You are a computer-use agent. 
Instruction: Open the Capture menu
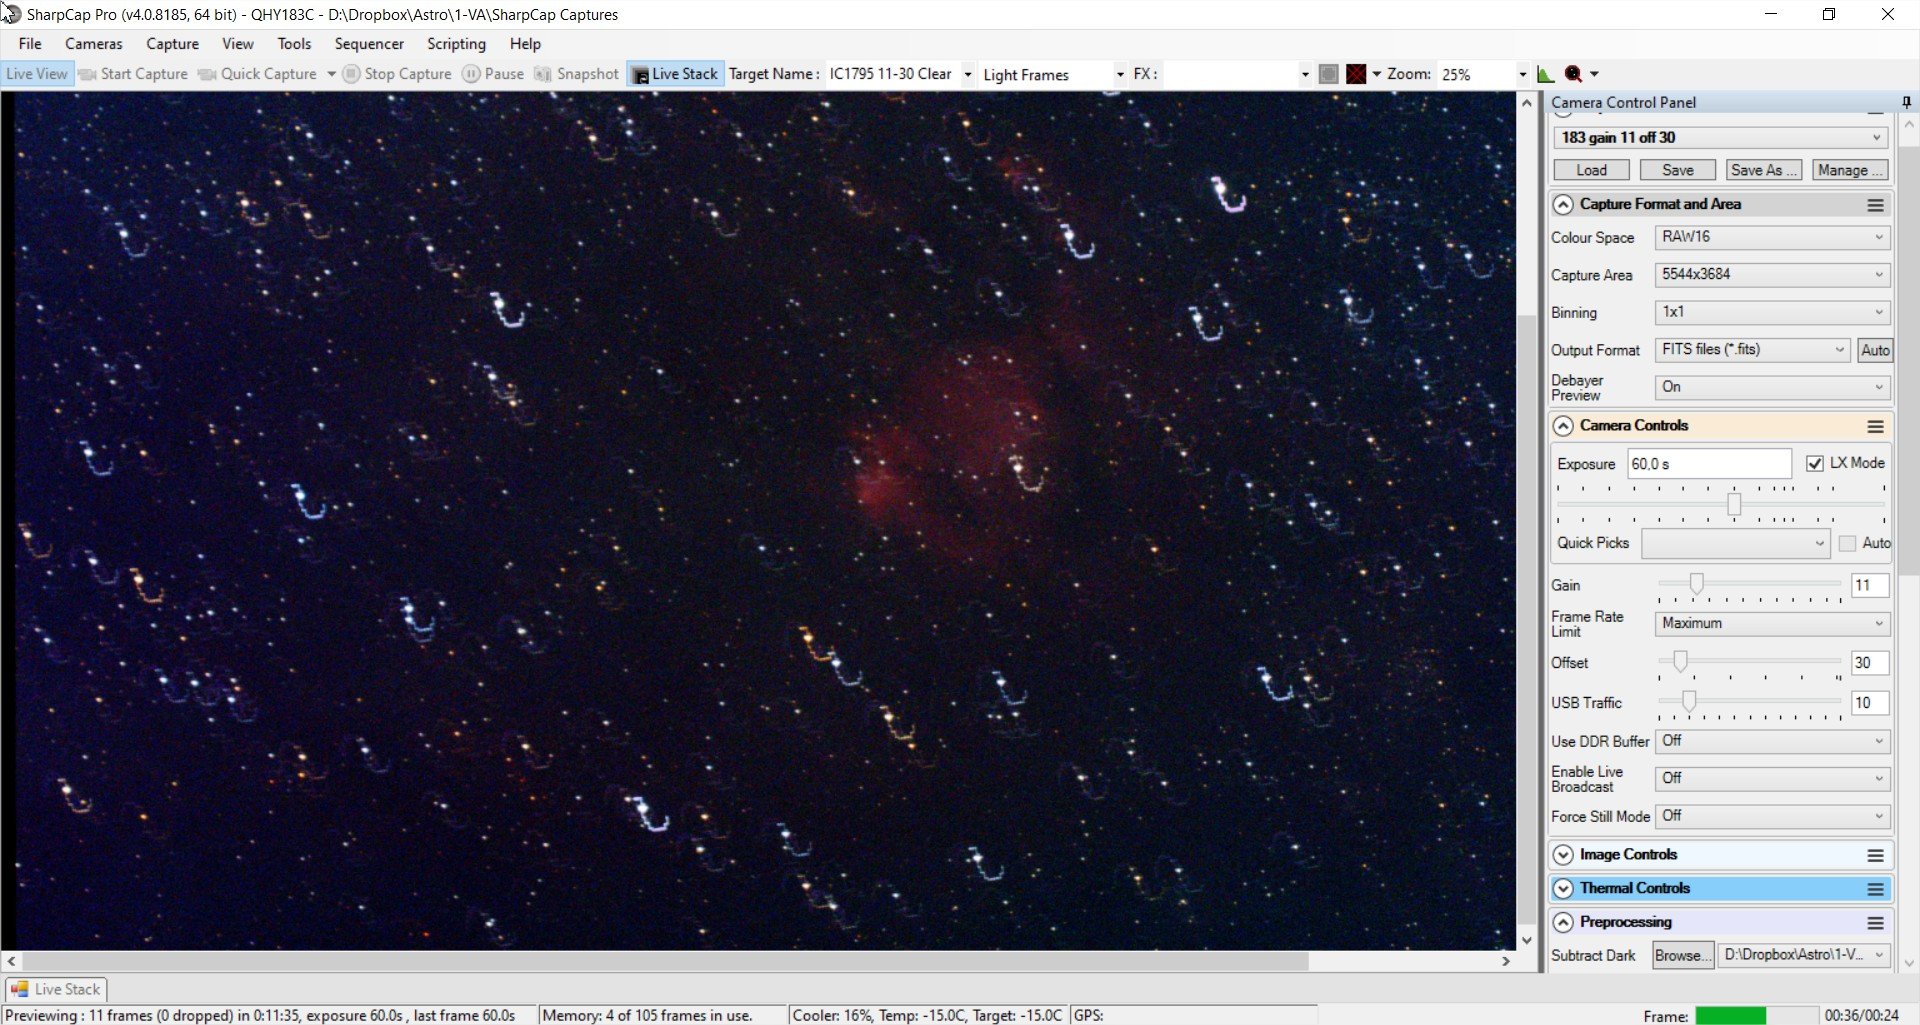tap(172, 44)
